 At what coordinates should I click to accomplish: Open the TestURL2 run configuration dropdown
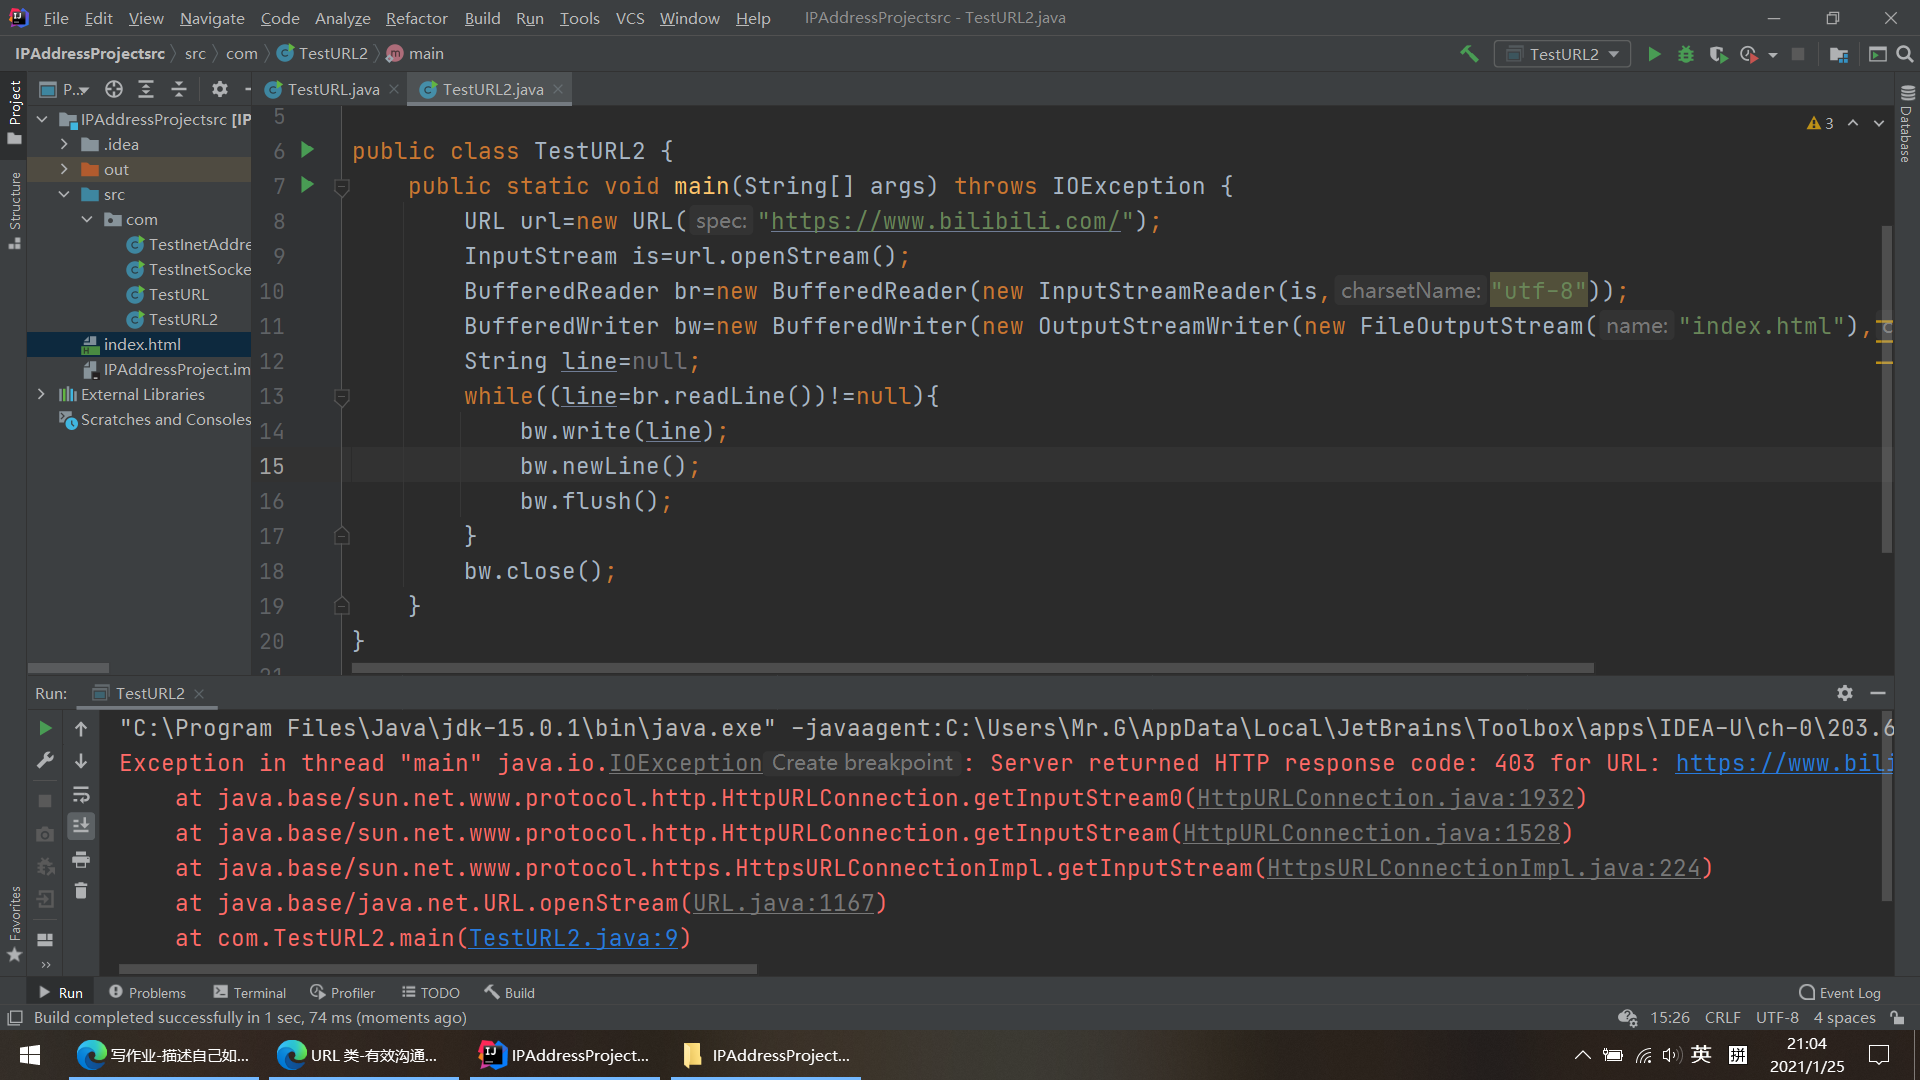pos(1562,54)
